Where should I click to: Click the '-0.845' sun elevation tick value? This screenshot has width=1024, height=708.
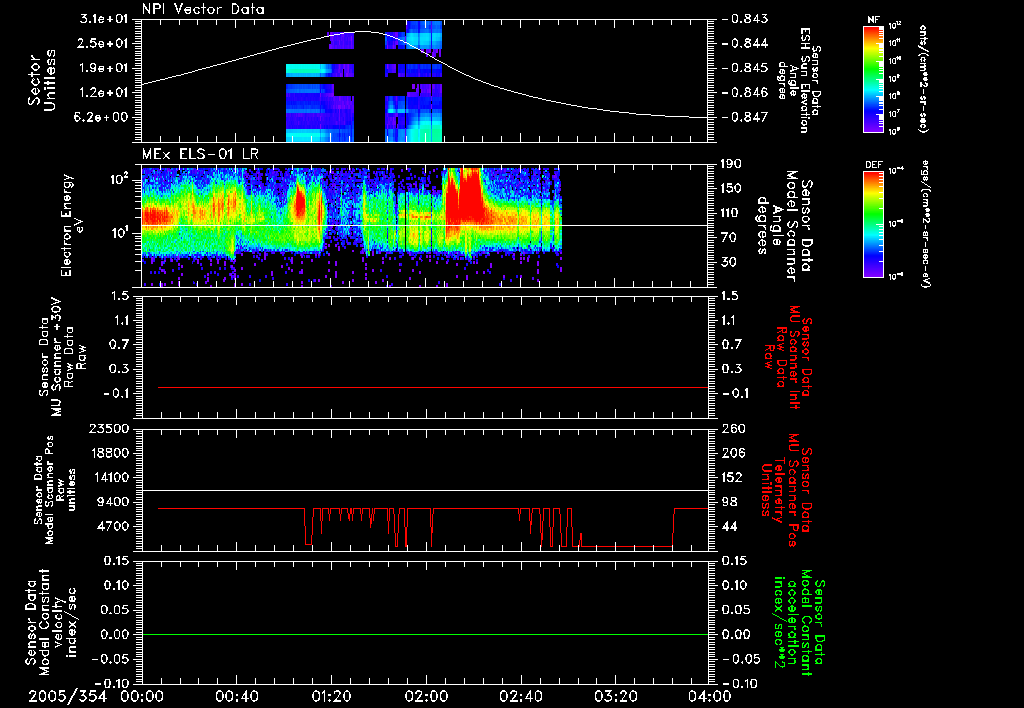[x=745, y=68]
